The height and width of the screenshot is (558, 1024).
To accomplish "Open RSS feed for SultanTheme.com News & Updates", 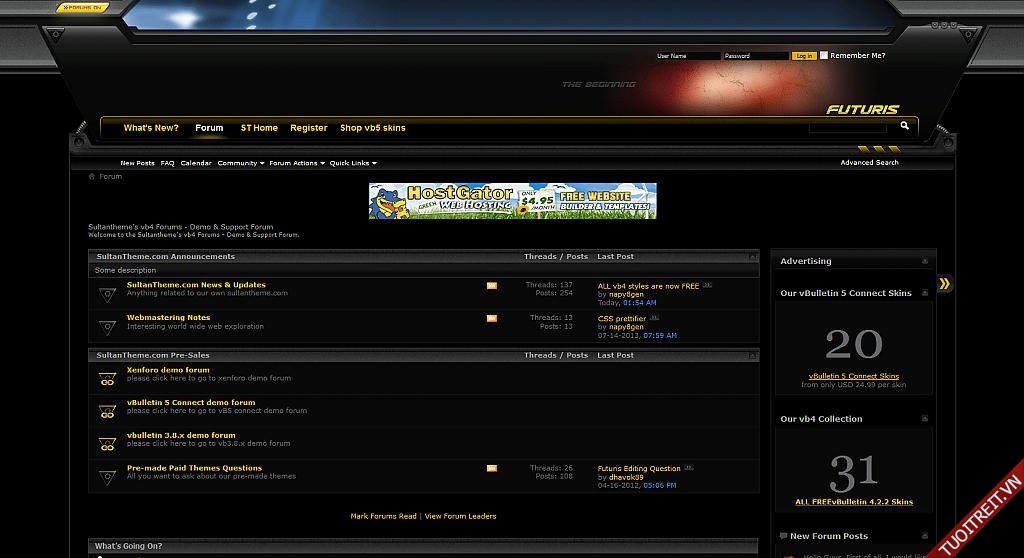I will (x=492, y=286).
